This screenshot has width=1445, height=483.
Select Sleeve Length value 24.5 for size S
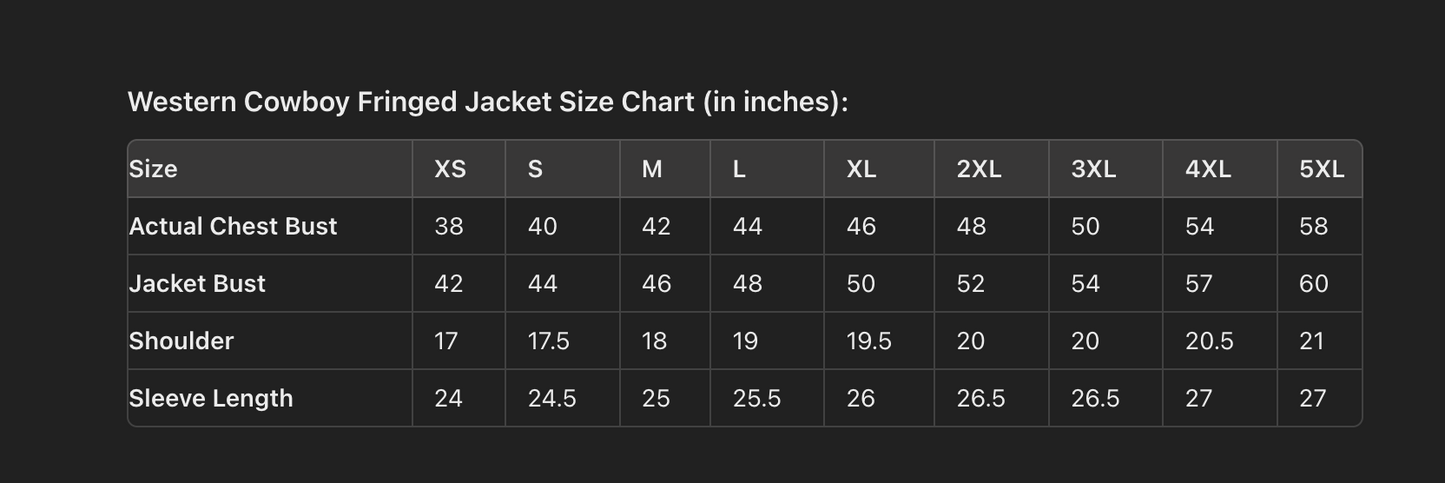pos(552,398)
